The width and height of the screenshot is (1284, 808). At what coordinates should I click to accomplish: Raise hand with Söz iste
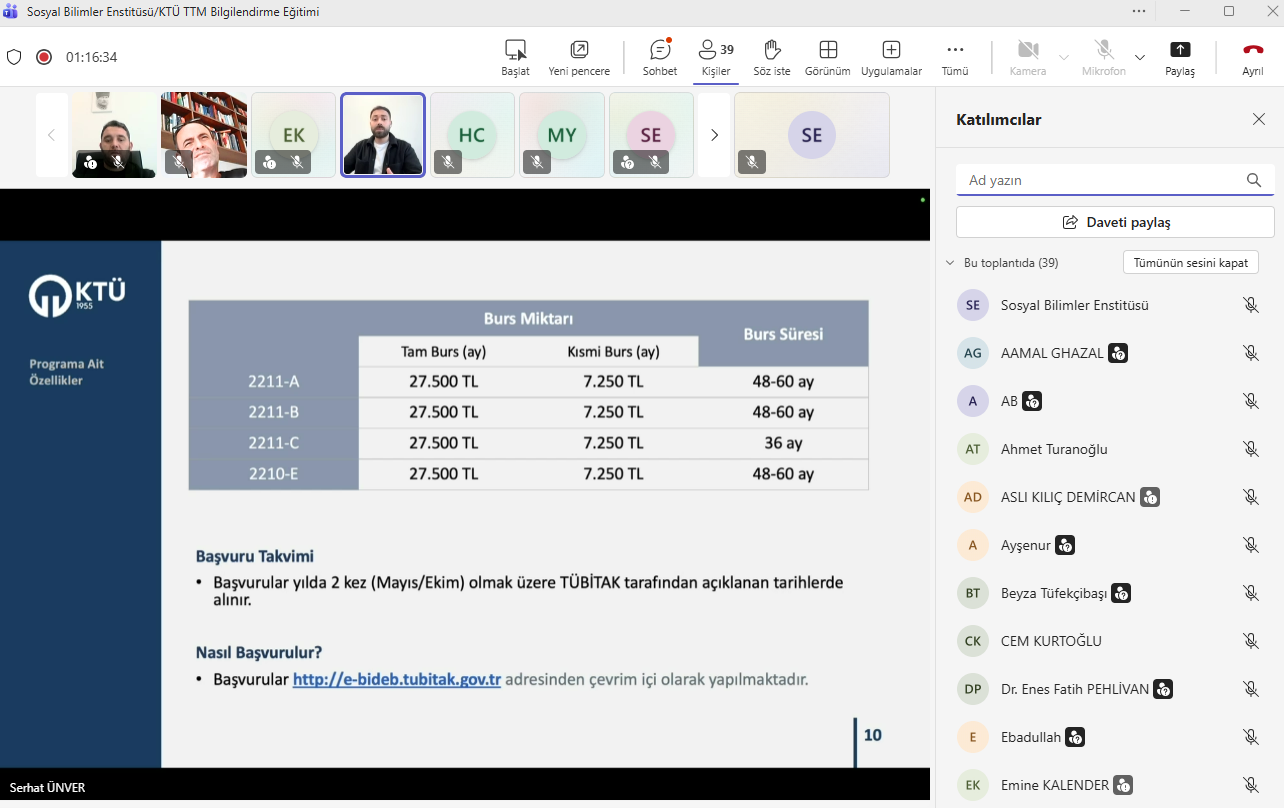771,51
